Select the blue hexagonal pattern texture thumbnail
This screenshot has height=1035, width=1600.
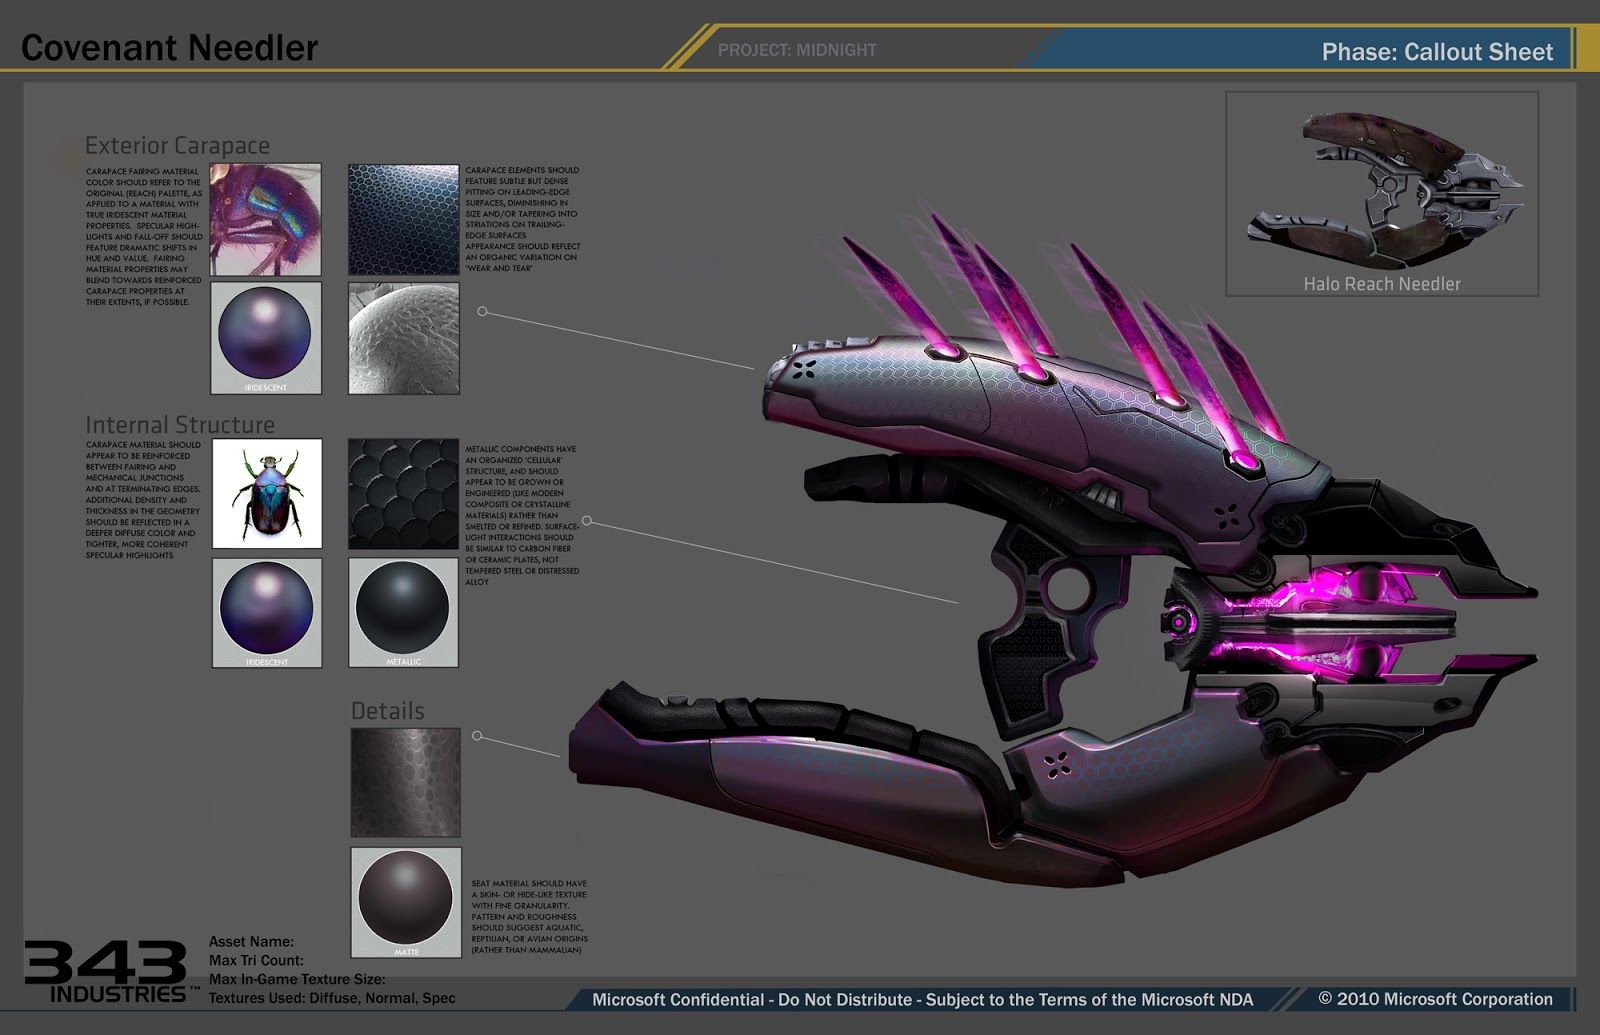(x=404, y=220)
